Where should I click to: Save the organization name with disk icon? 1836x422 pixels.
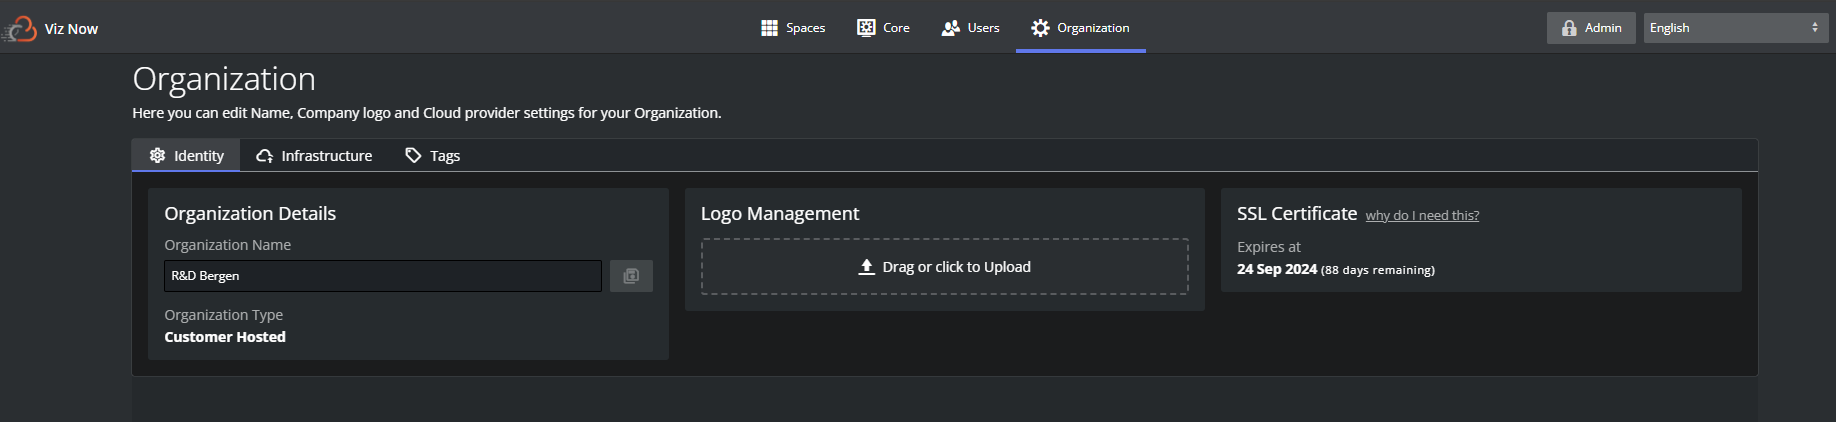click(631, 276)
